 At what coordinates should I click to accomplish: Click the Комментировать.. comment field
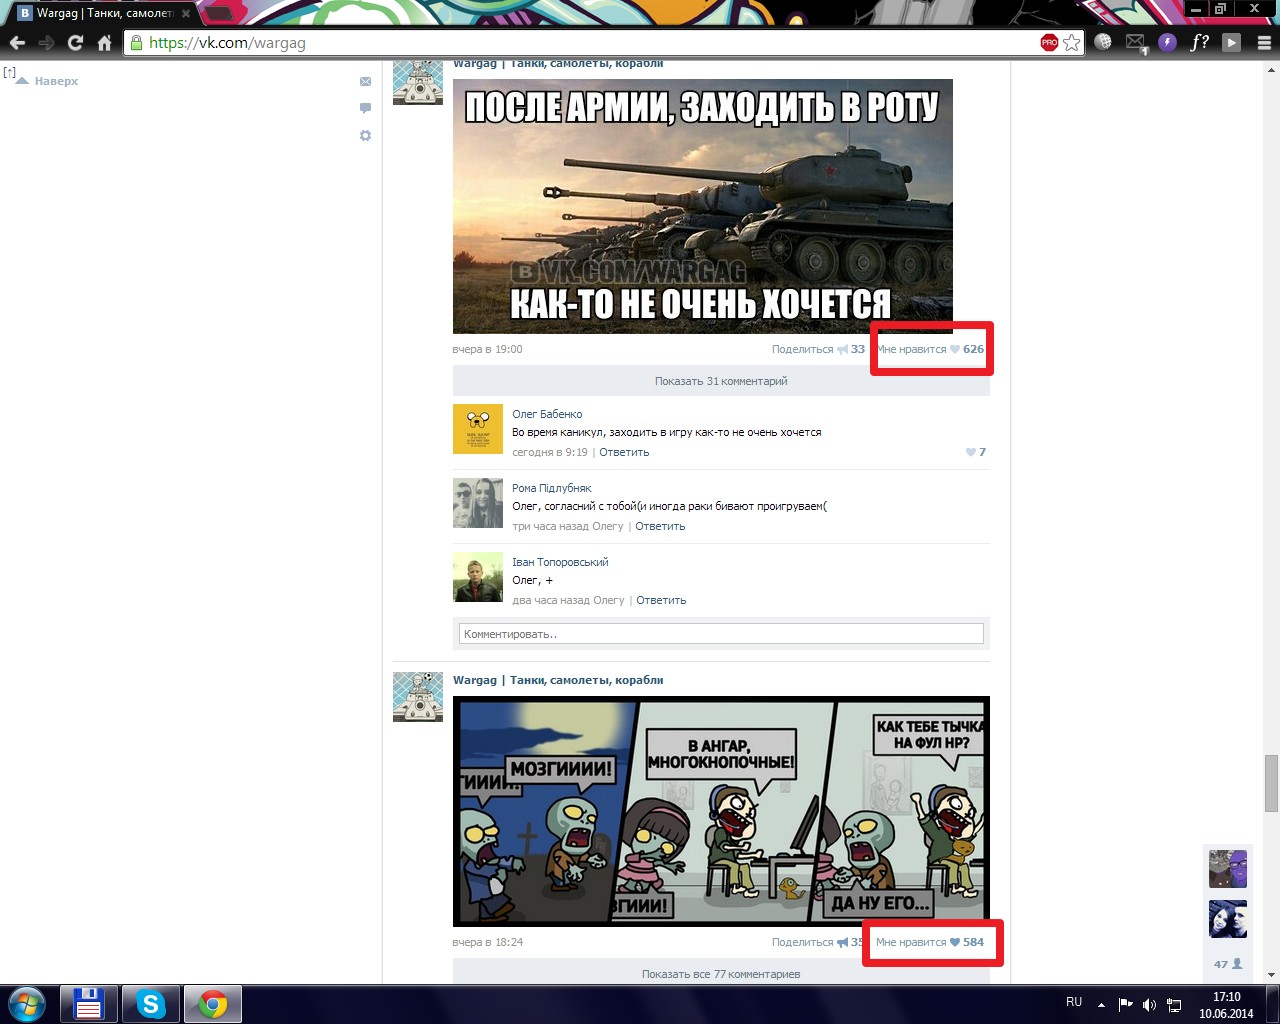[x=721, y=634]
